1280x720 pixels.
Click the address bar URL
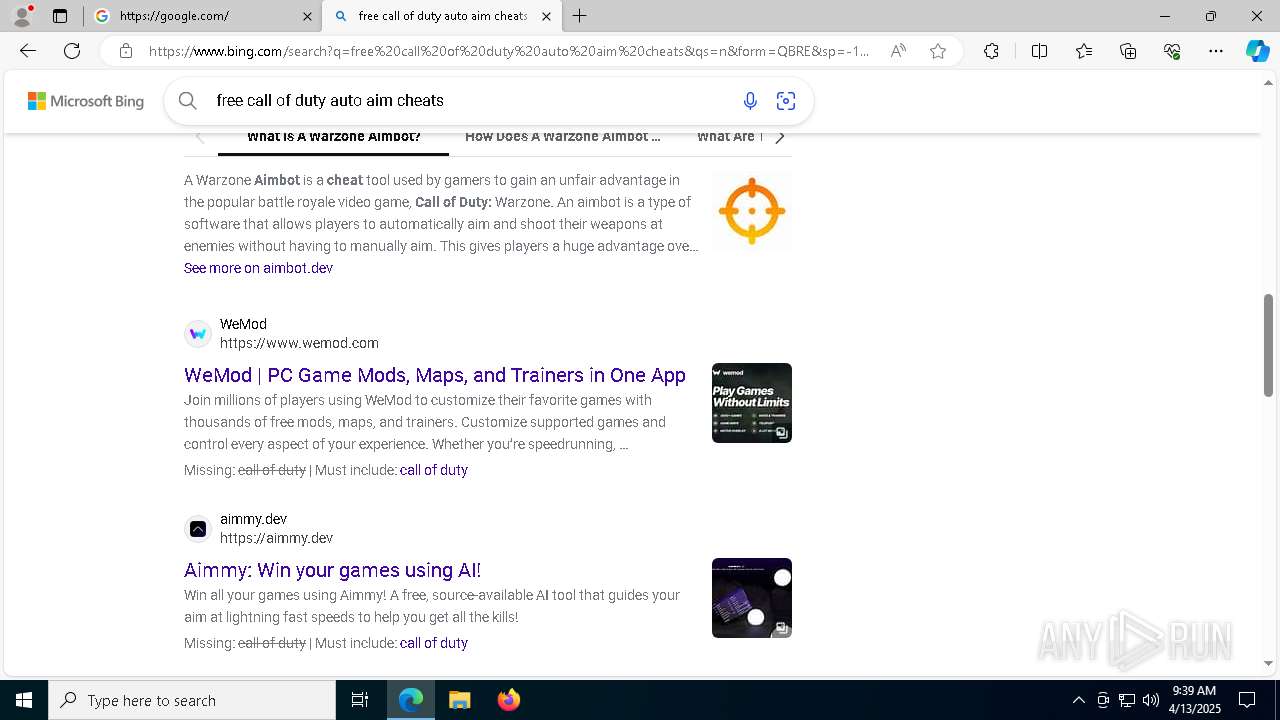pos(508,51)
